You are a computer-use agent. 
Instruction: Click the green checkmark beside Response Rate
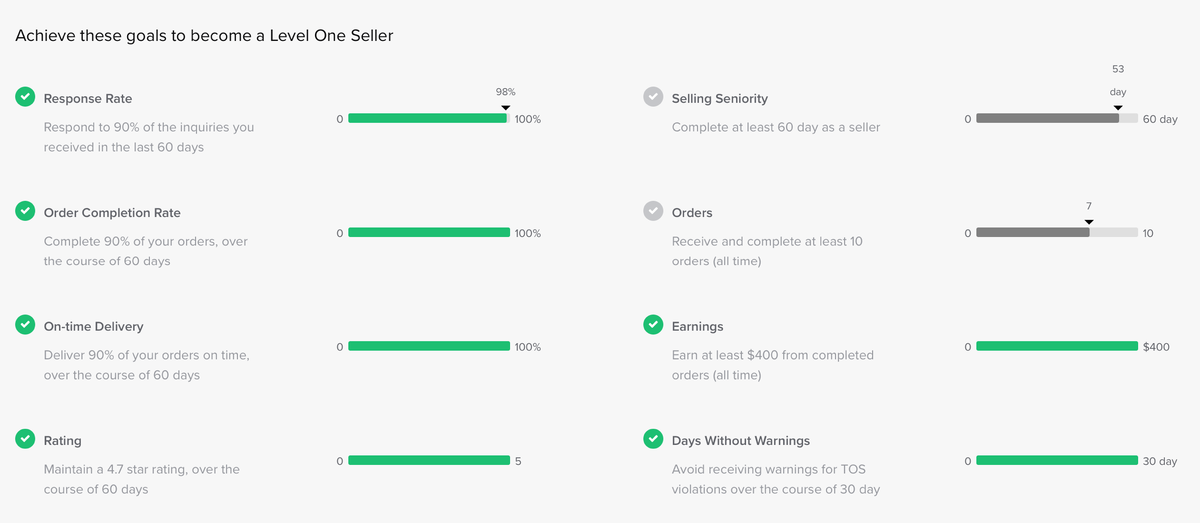tap(25, 97)
